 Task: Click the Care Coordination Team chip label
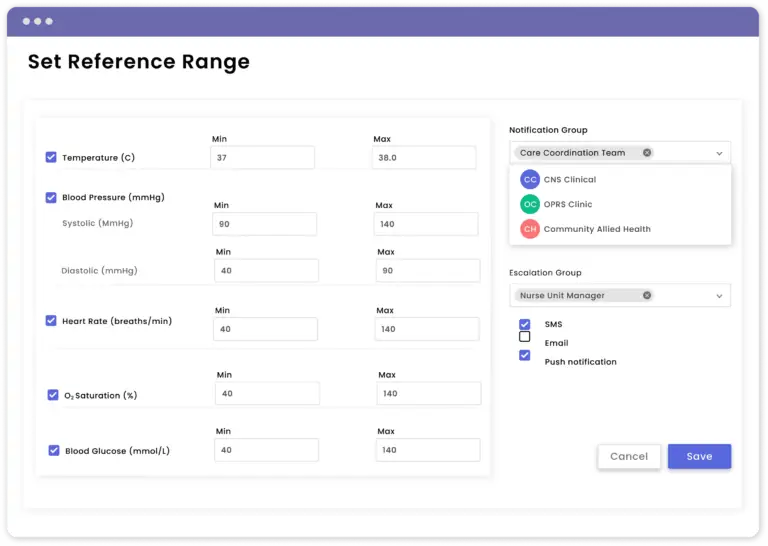pyautogui.click(x=572, y=153)
